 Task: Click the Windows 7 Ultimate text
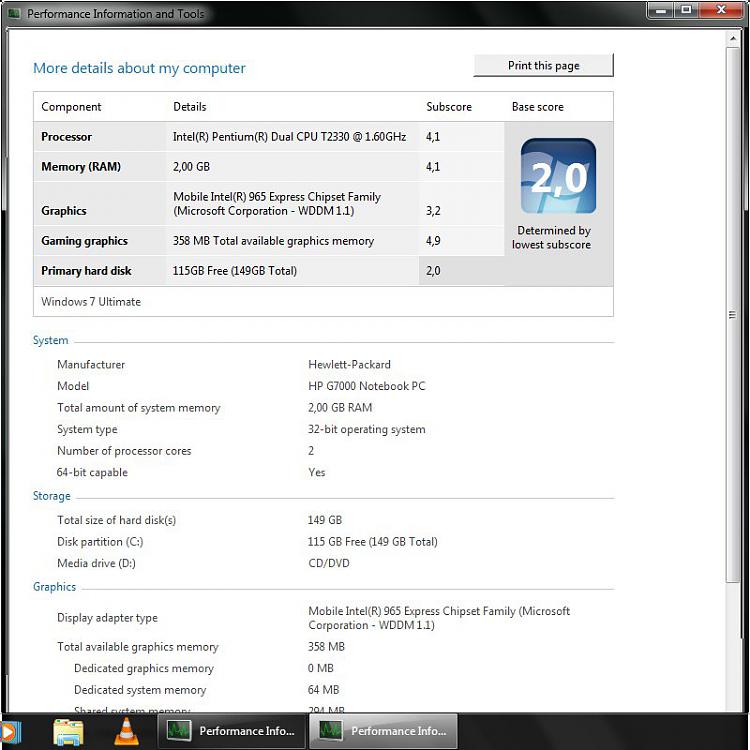click(x=91, y=302)
